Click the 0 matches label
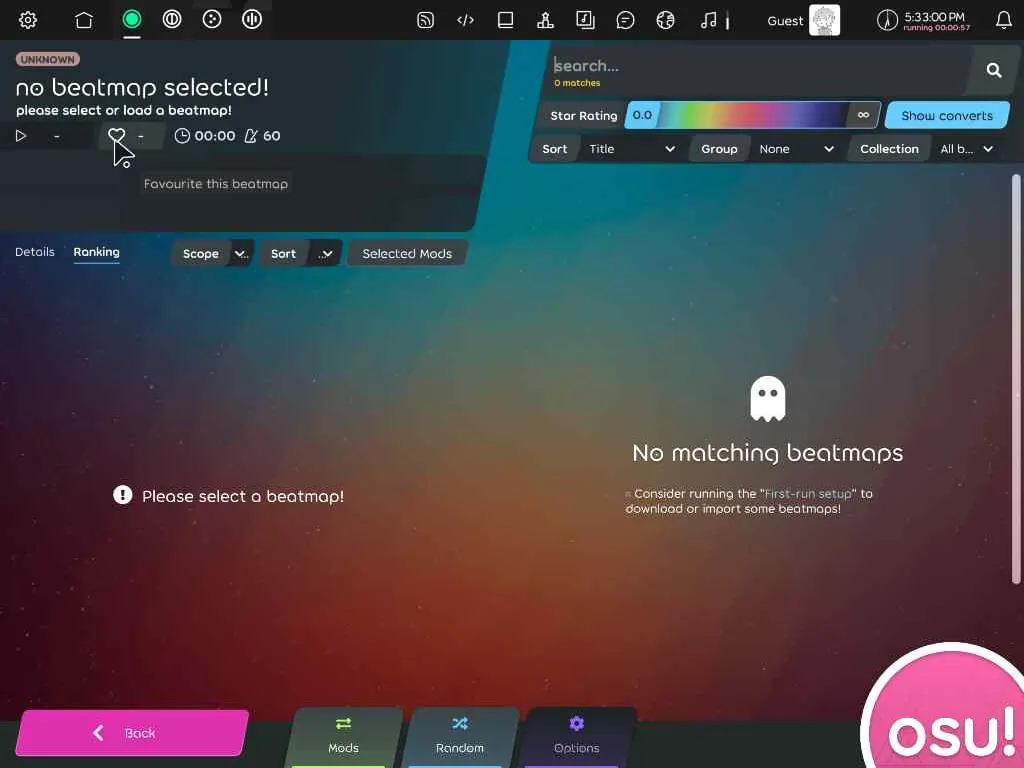The image size is (1024, 768). (577, 83)
